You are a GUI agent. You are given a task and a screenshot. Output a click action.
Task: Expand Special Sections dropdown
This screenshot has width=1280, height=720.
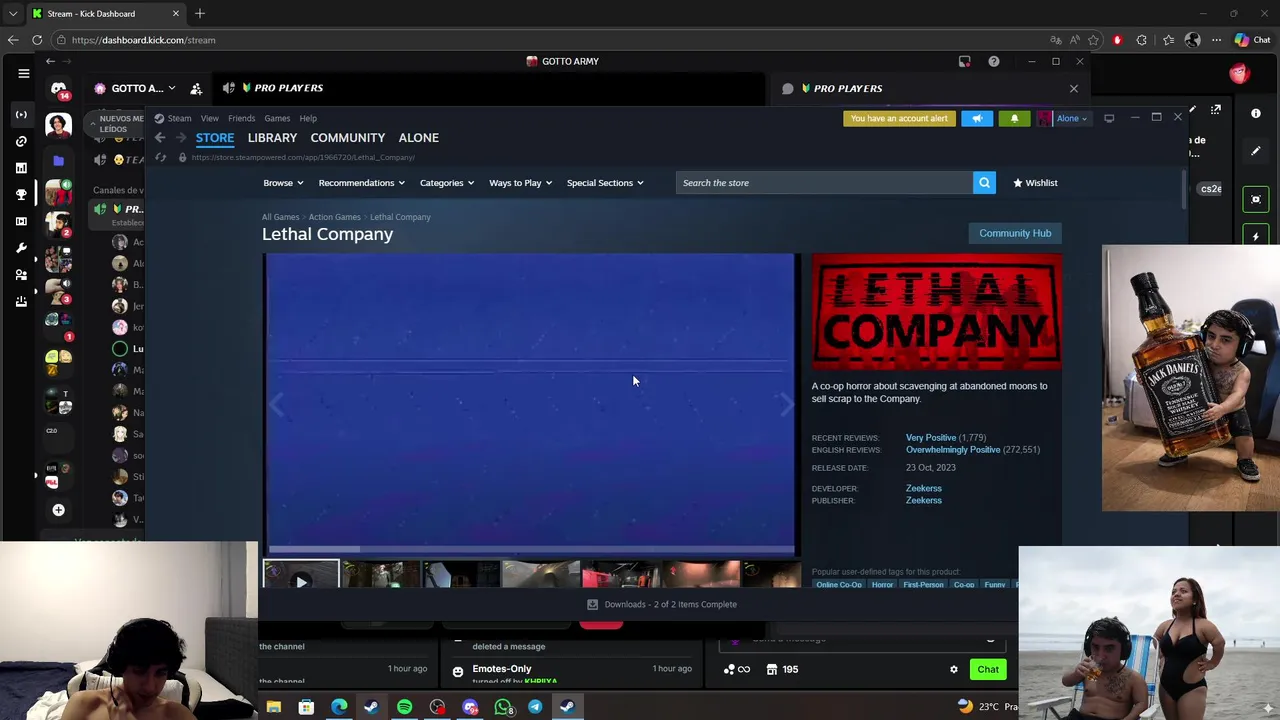[605, 183]
